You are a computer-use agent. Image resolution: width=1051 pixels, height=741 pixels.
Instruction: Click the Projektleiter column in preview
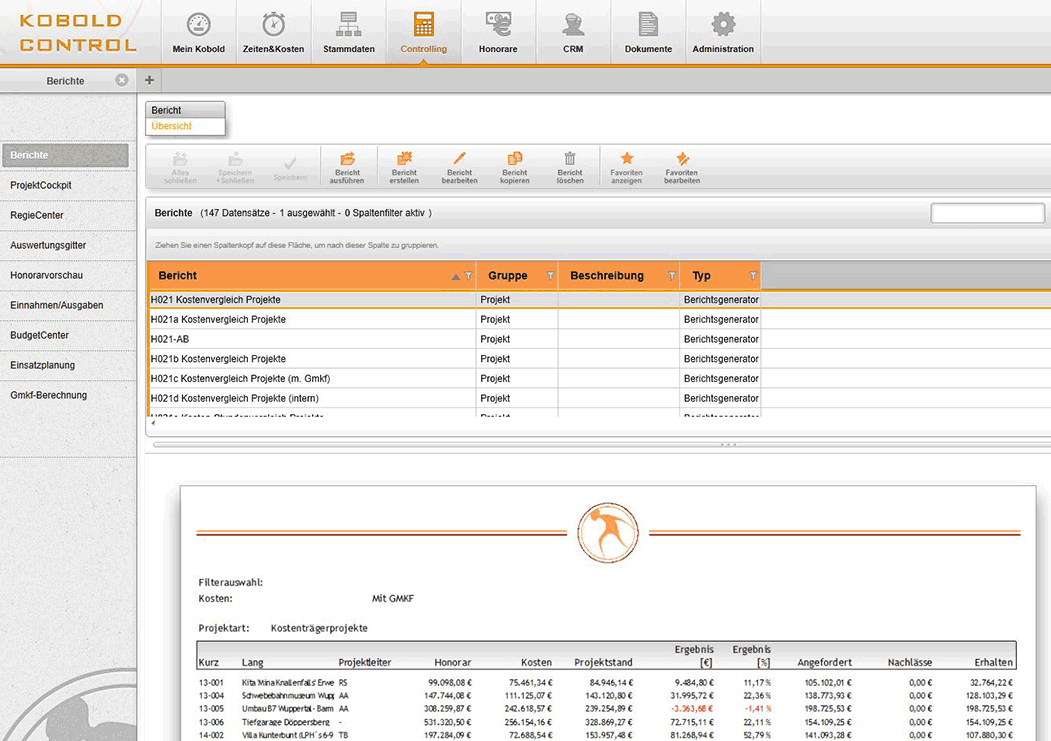tap(365, 663)
